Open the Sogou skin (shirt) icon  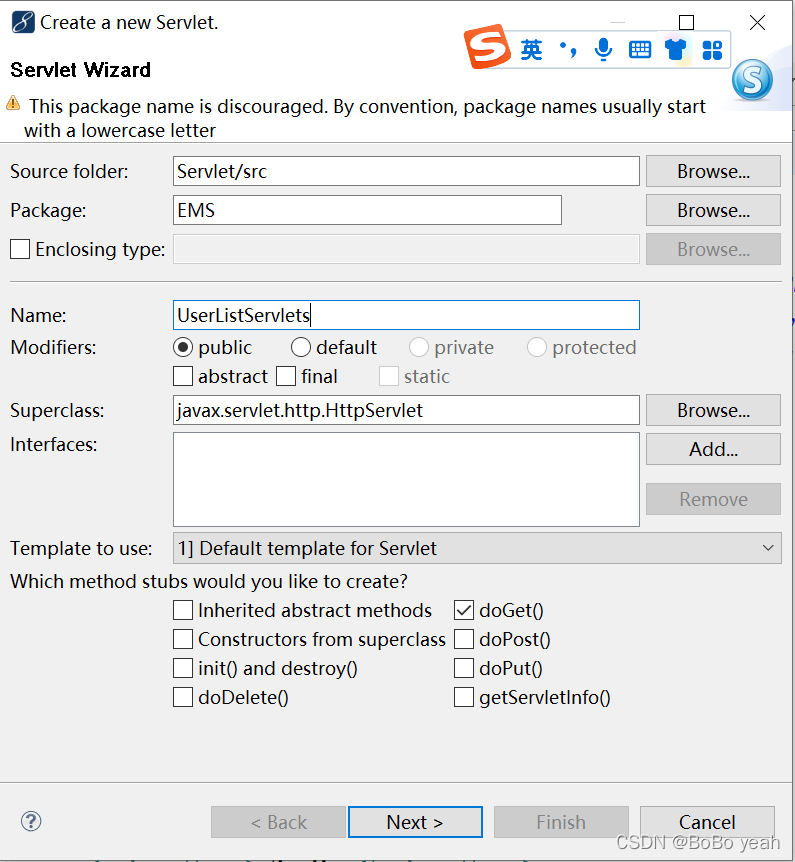click(x=676, y=49)
